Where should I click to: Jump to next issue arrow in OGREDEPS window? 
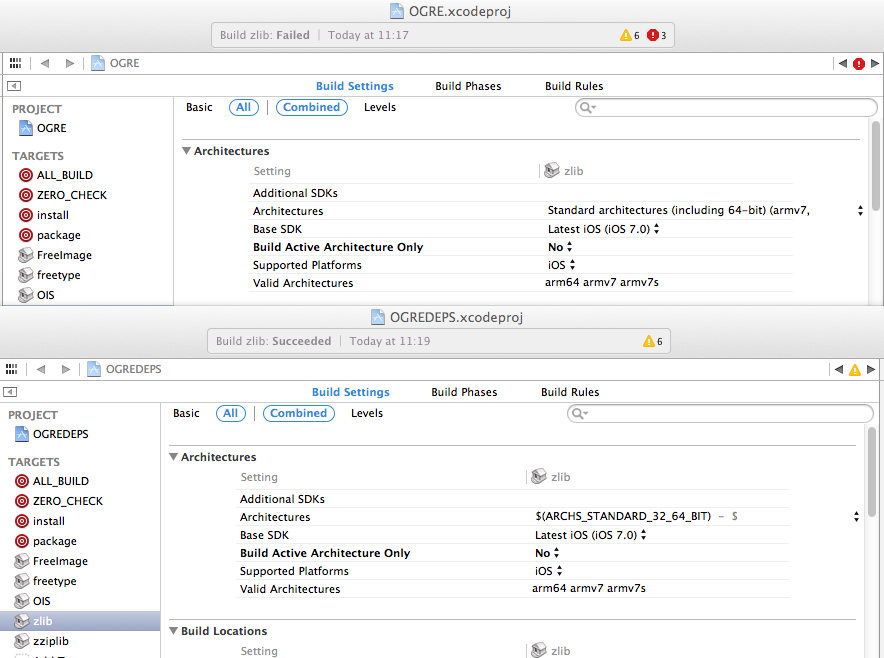(x=871, y=369)
